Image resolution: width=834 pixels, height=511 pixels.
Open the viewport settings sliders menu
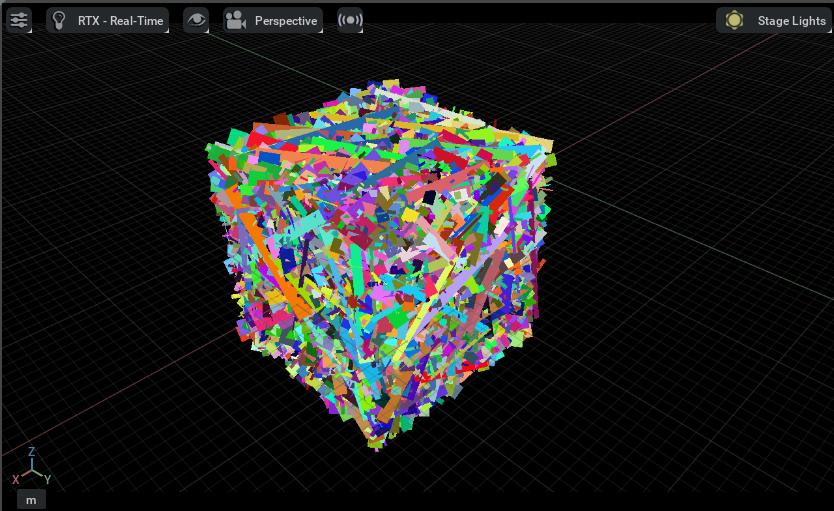[x=20, y=20]
